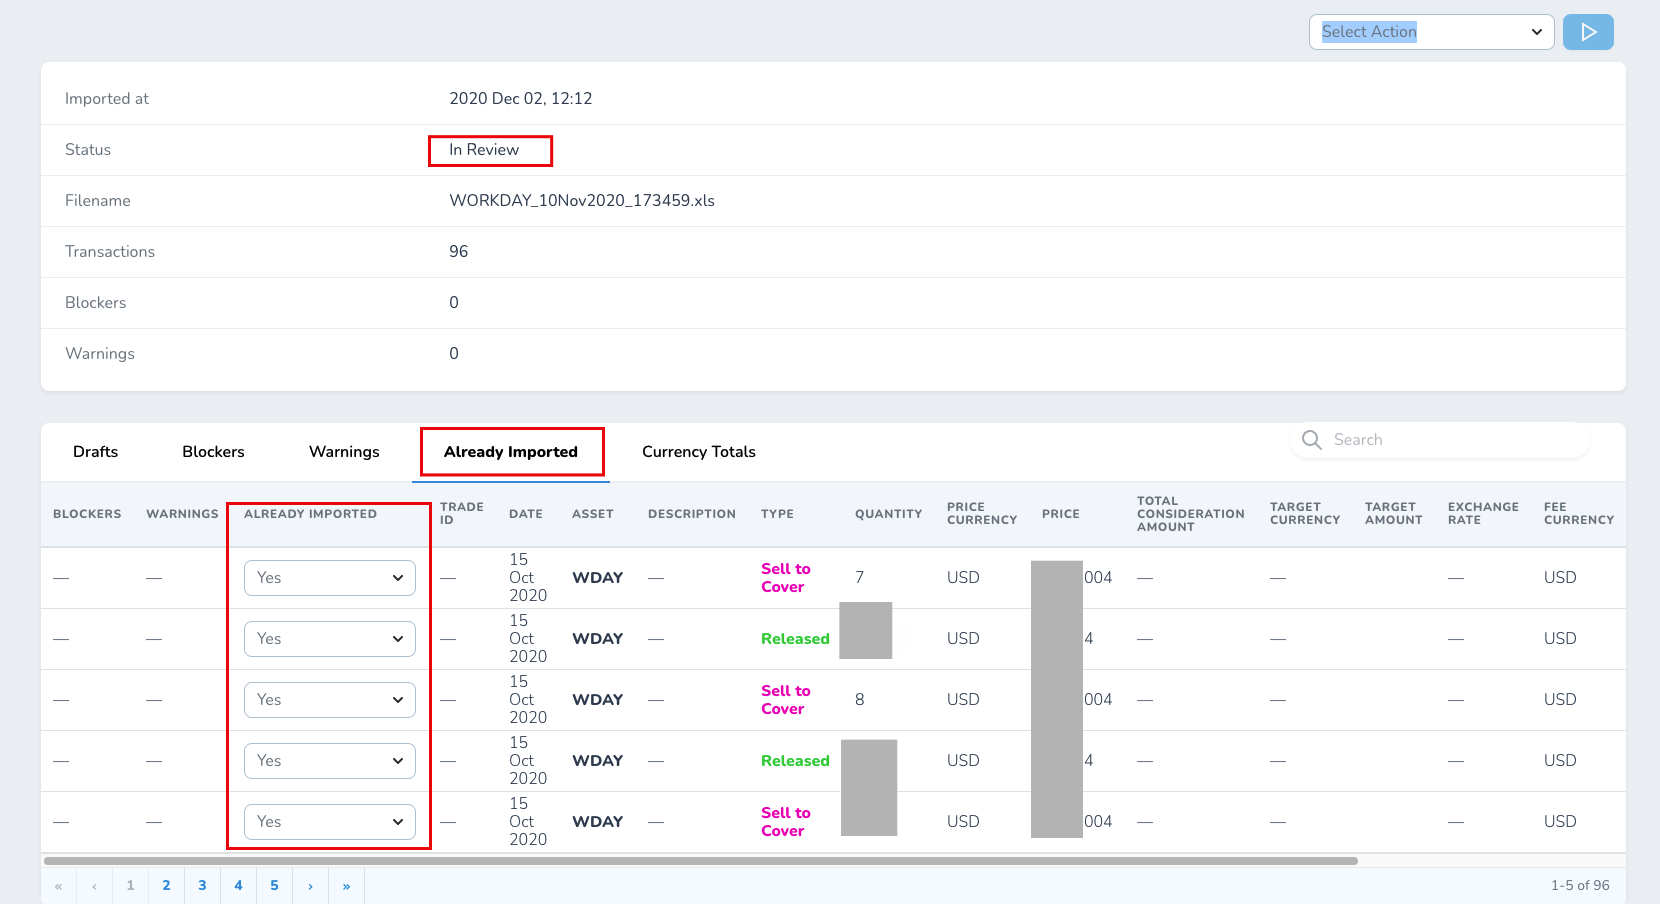Go to page 5 of results

(x=274, y=886)
